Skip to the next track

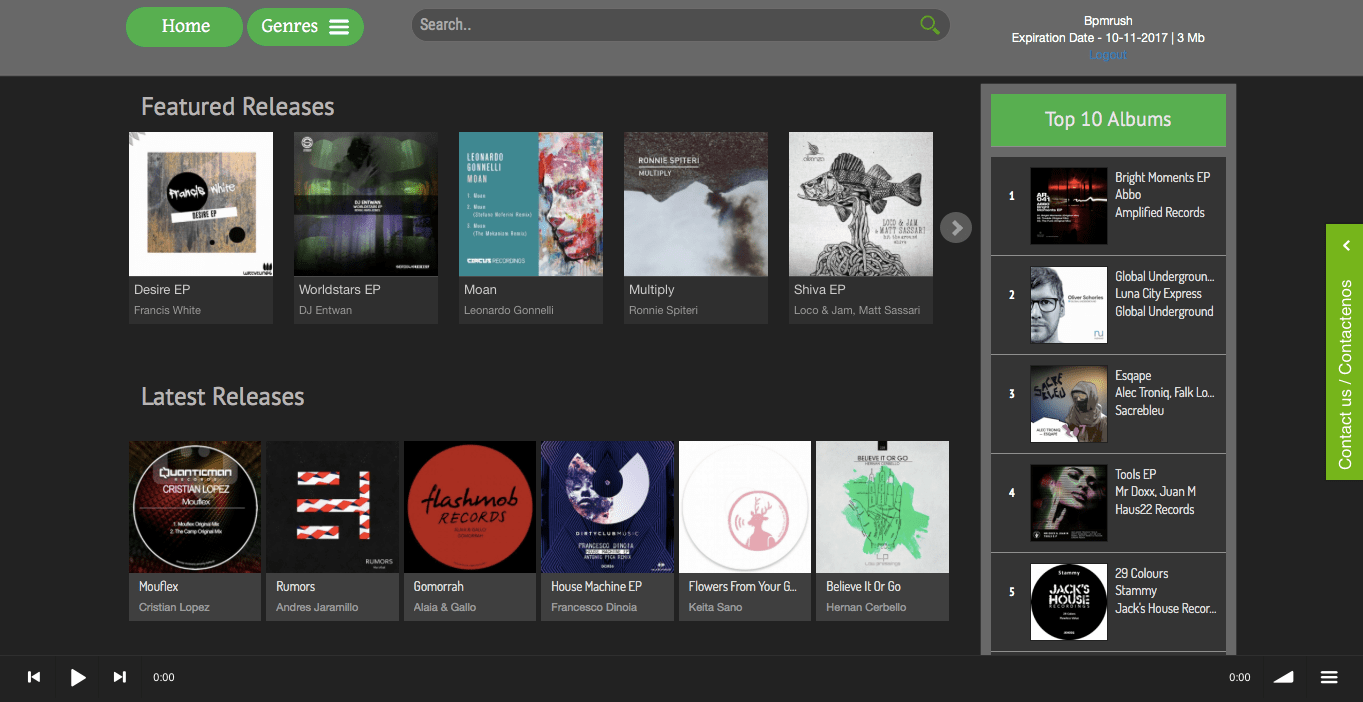click(120, 677)
